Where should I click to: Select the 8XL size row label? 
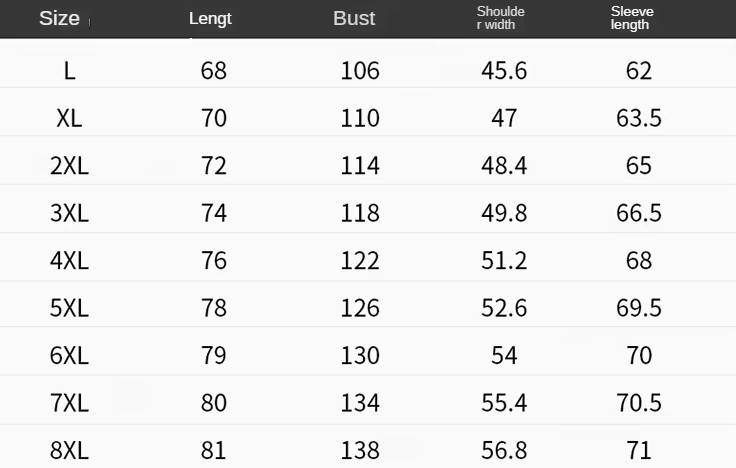(69, 451)
